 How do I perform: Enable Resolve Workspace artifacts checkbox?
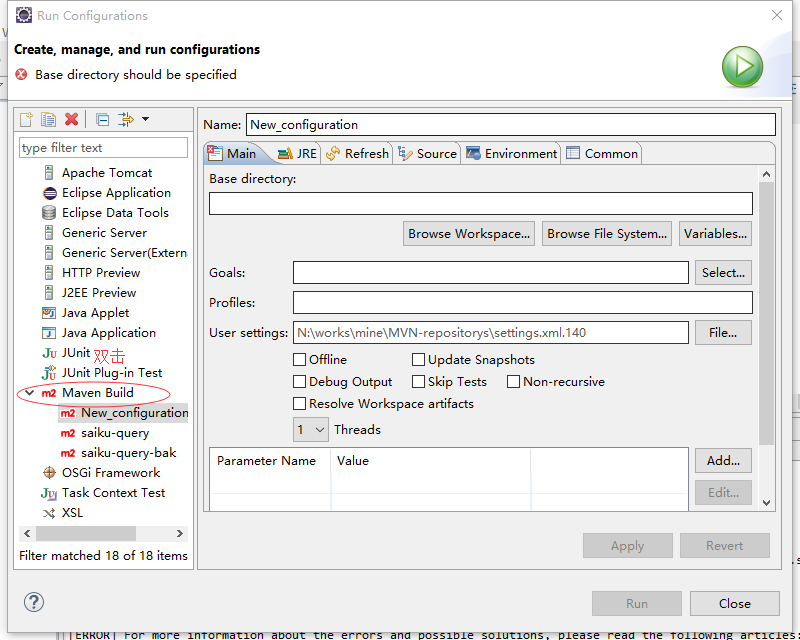(x=299, y=404)
